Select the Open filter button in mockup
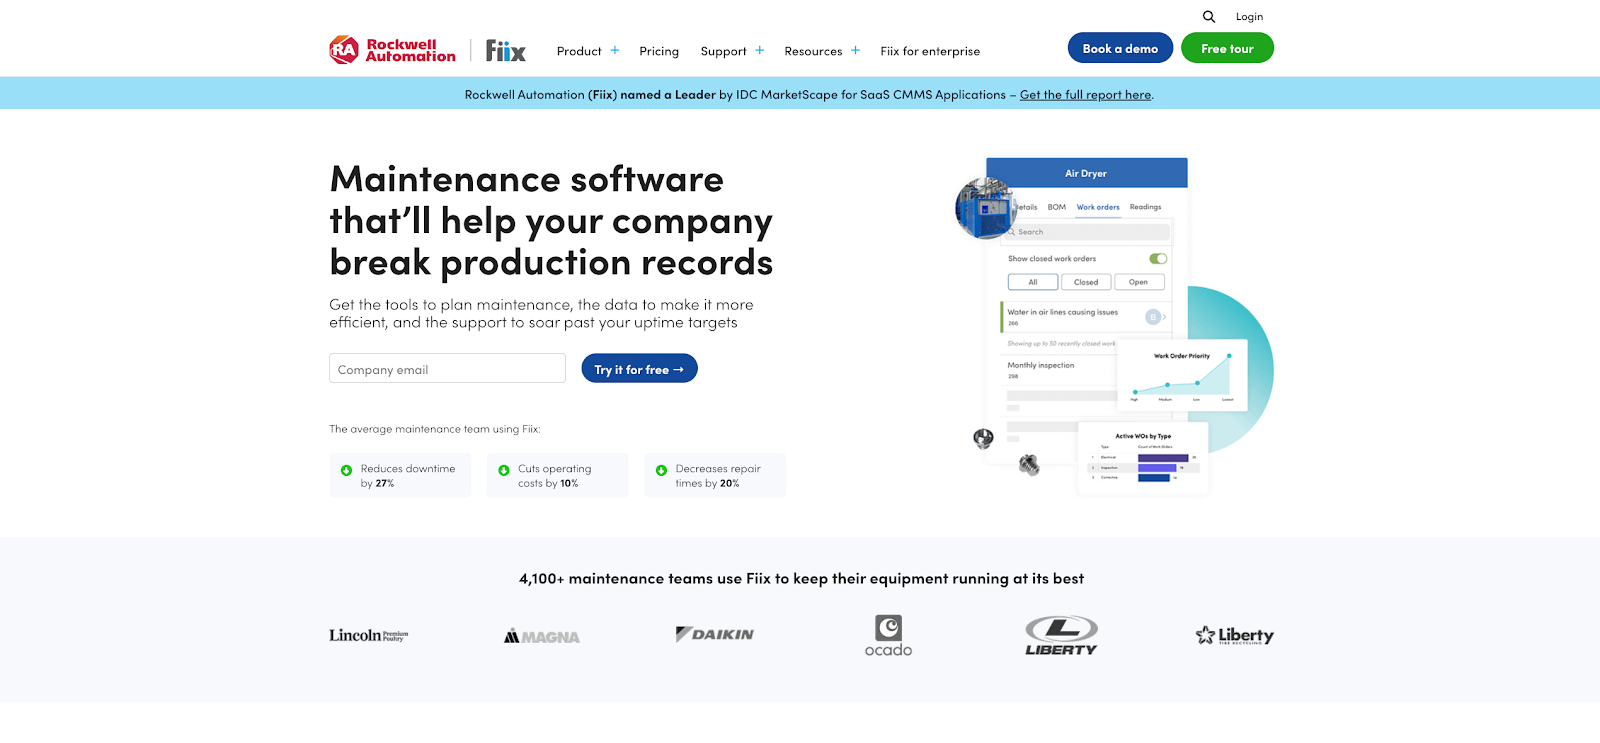This screenshot has width=1600, height=743. pos(1139,282)
